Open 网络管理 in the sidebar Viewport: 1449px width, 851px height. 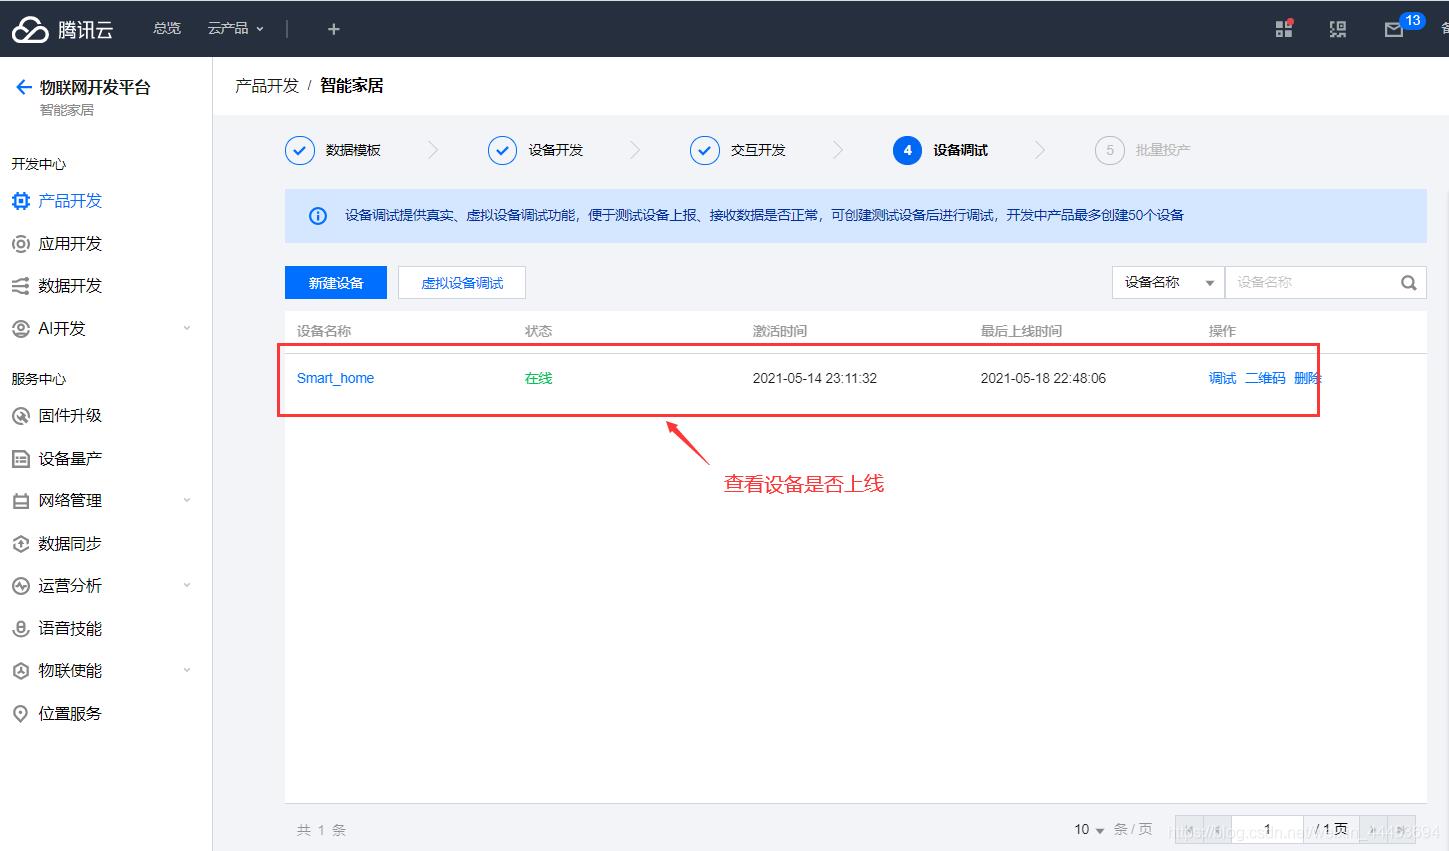(x=70, y=501)
